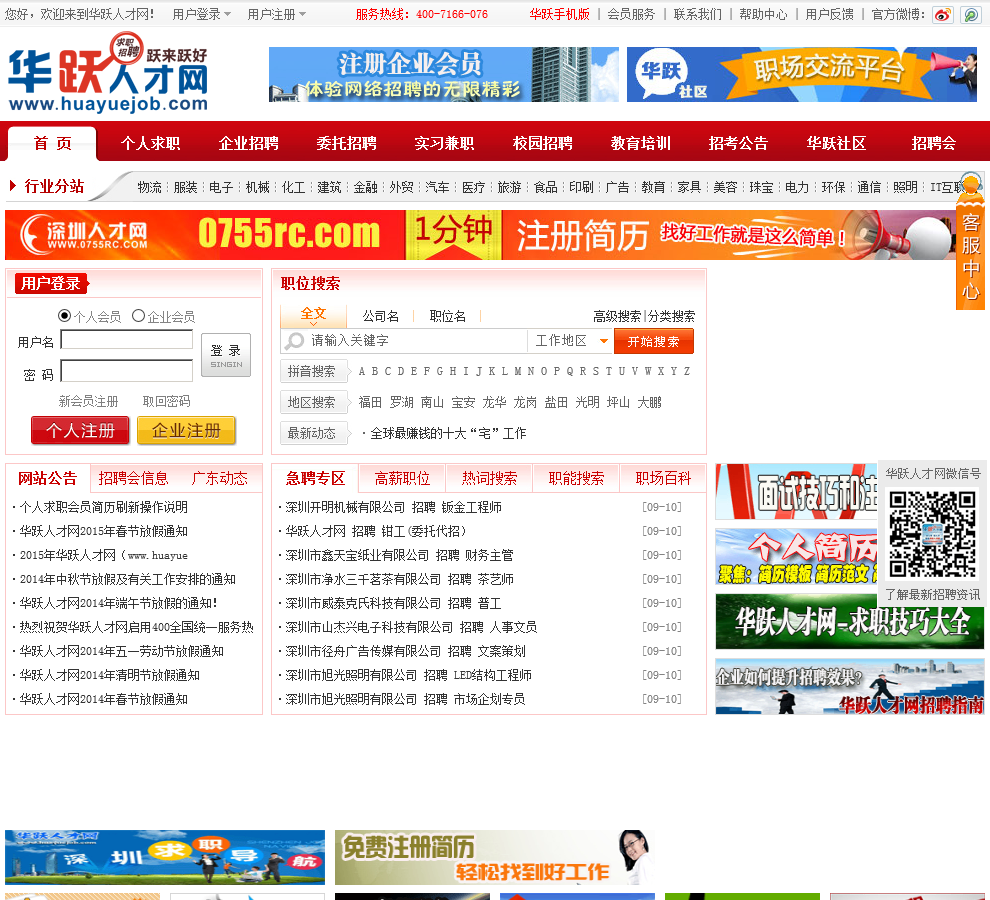Open the 工作地区 dropdown
Viewport: 990px width, 900px height.
click(571, 341)
